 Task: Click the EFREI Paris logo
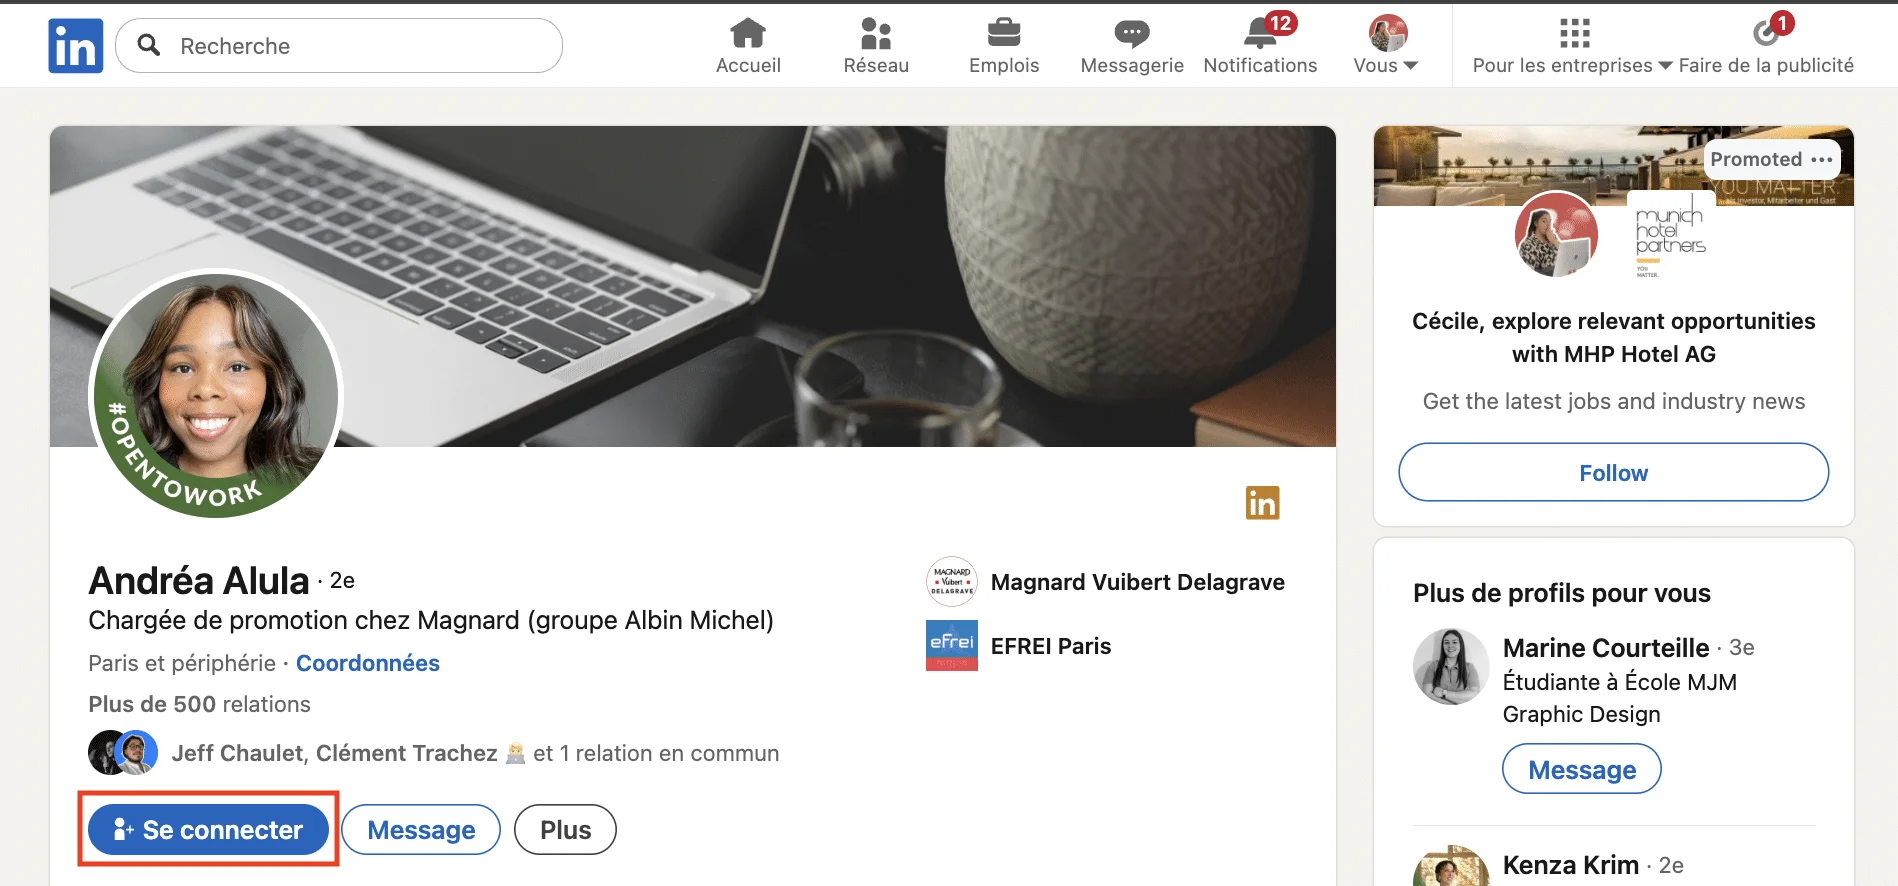coord(952,646)
